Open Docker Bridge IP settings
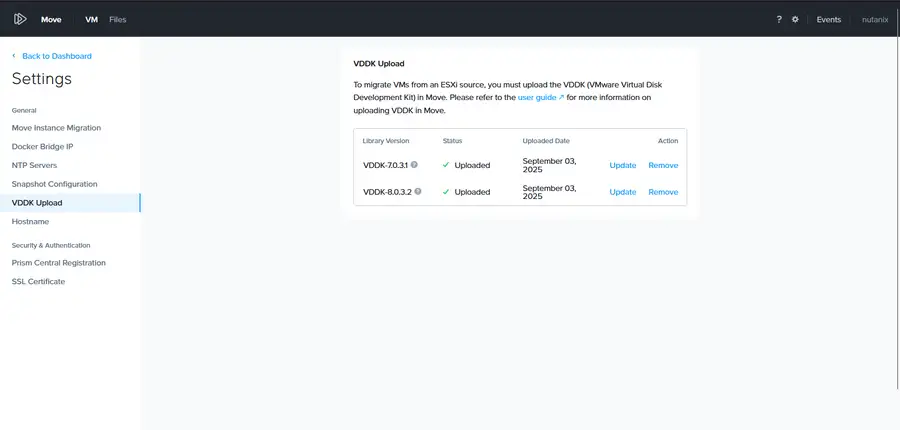 [42, 147]
